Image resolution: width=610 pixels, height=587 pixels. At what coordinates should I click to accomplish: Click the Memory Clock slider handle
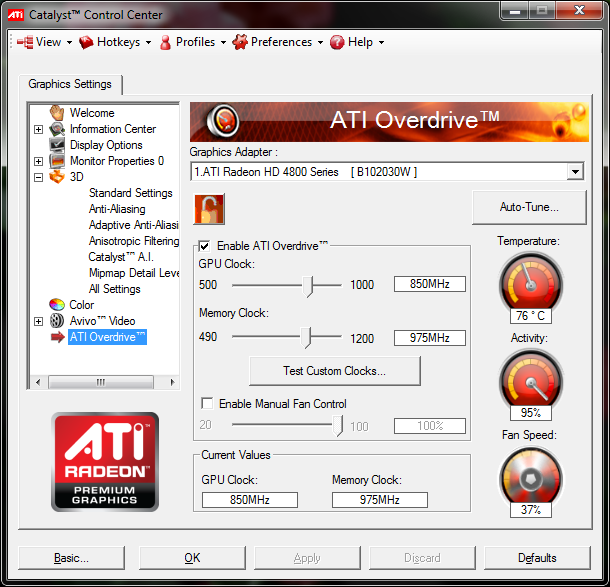(306, 337)
